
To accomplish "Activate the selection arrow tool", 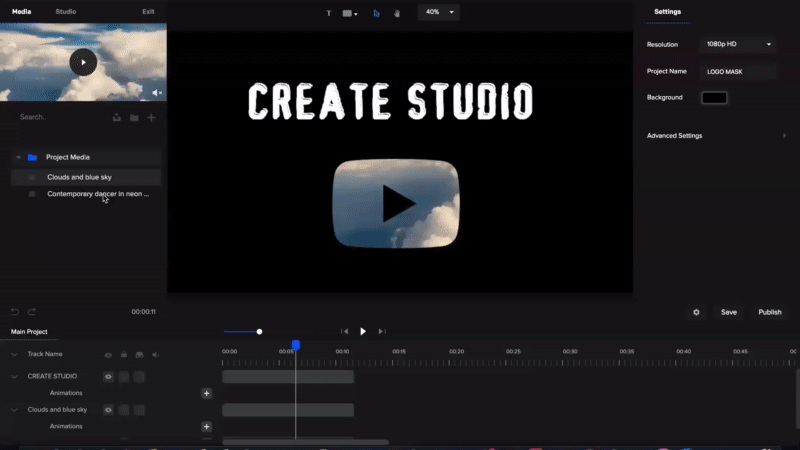I will pos(377,13).
